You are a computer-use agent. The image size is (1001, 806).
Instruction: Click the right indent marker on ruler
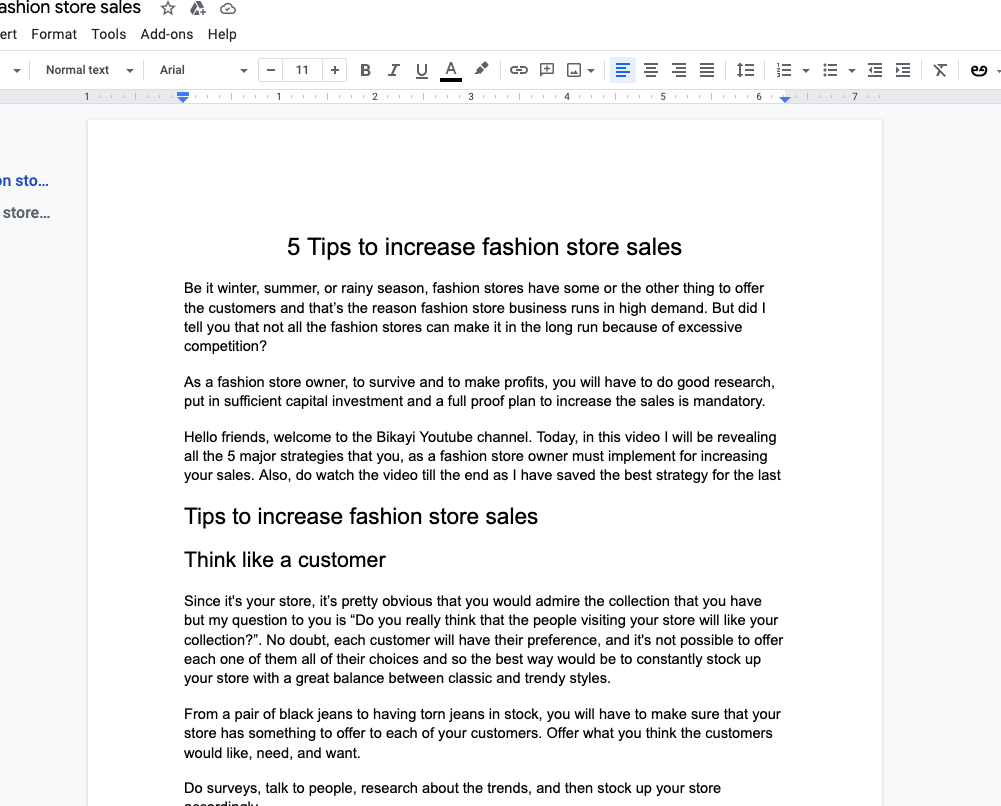click(x=785, y=99)
